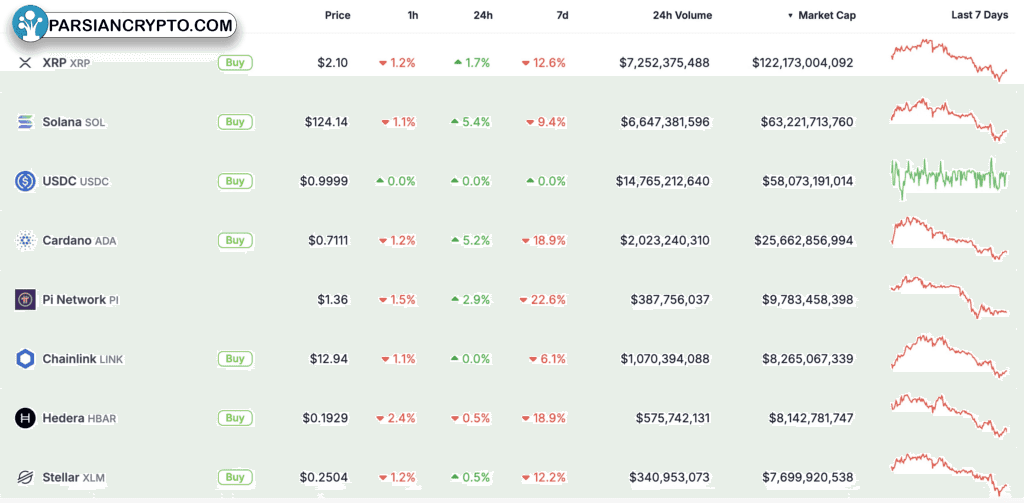Click the USDC coin logo icon
The width and height of the screenshot is (1024, 503).
tap(25, 181)
